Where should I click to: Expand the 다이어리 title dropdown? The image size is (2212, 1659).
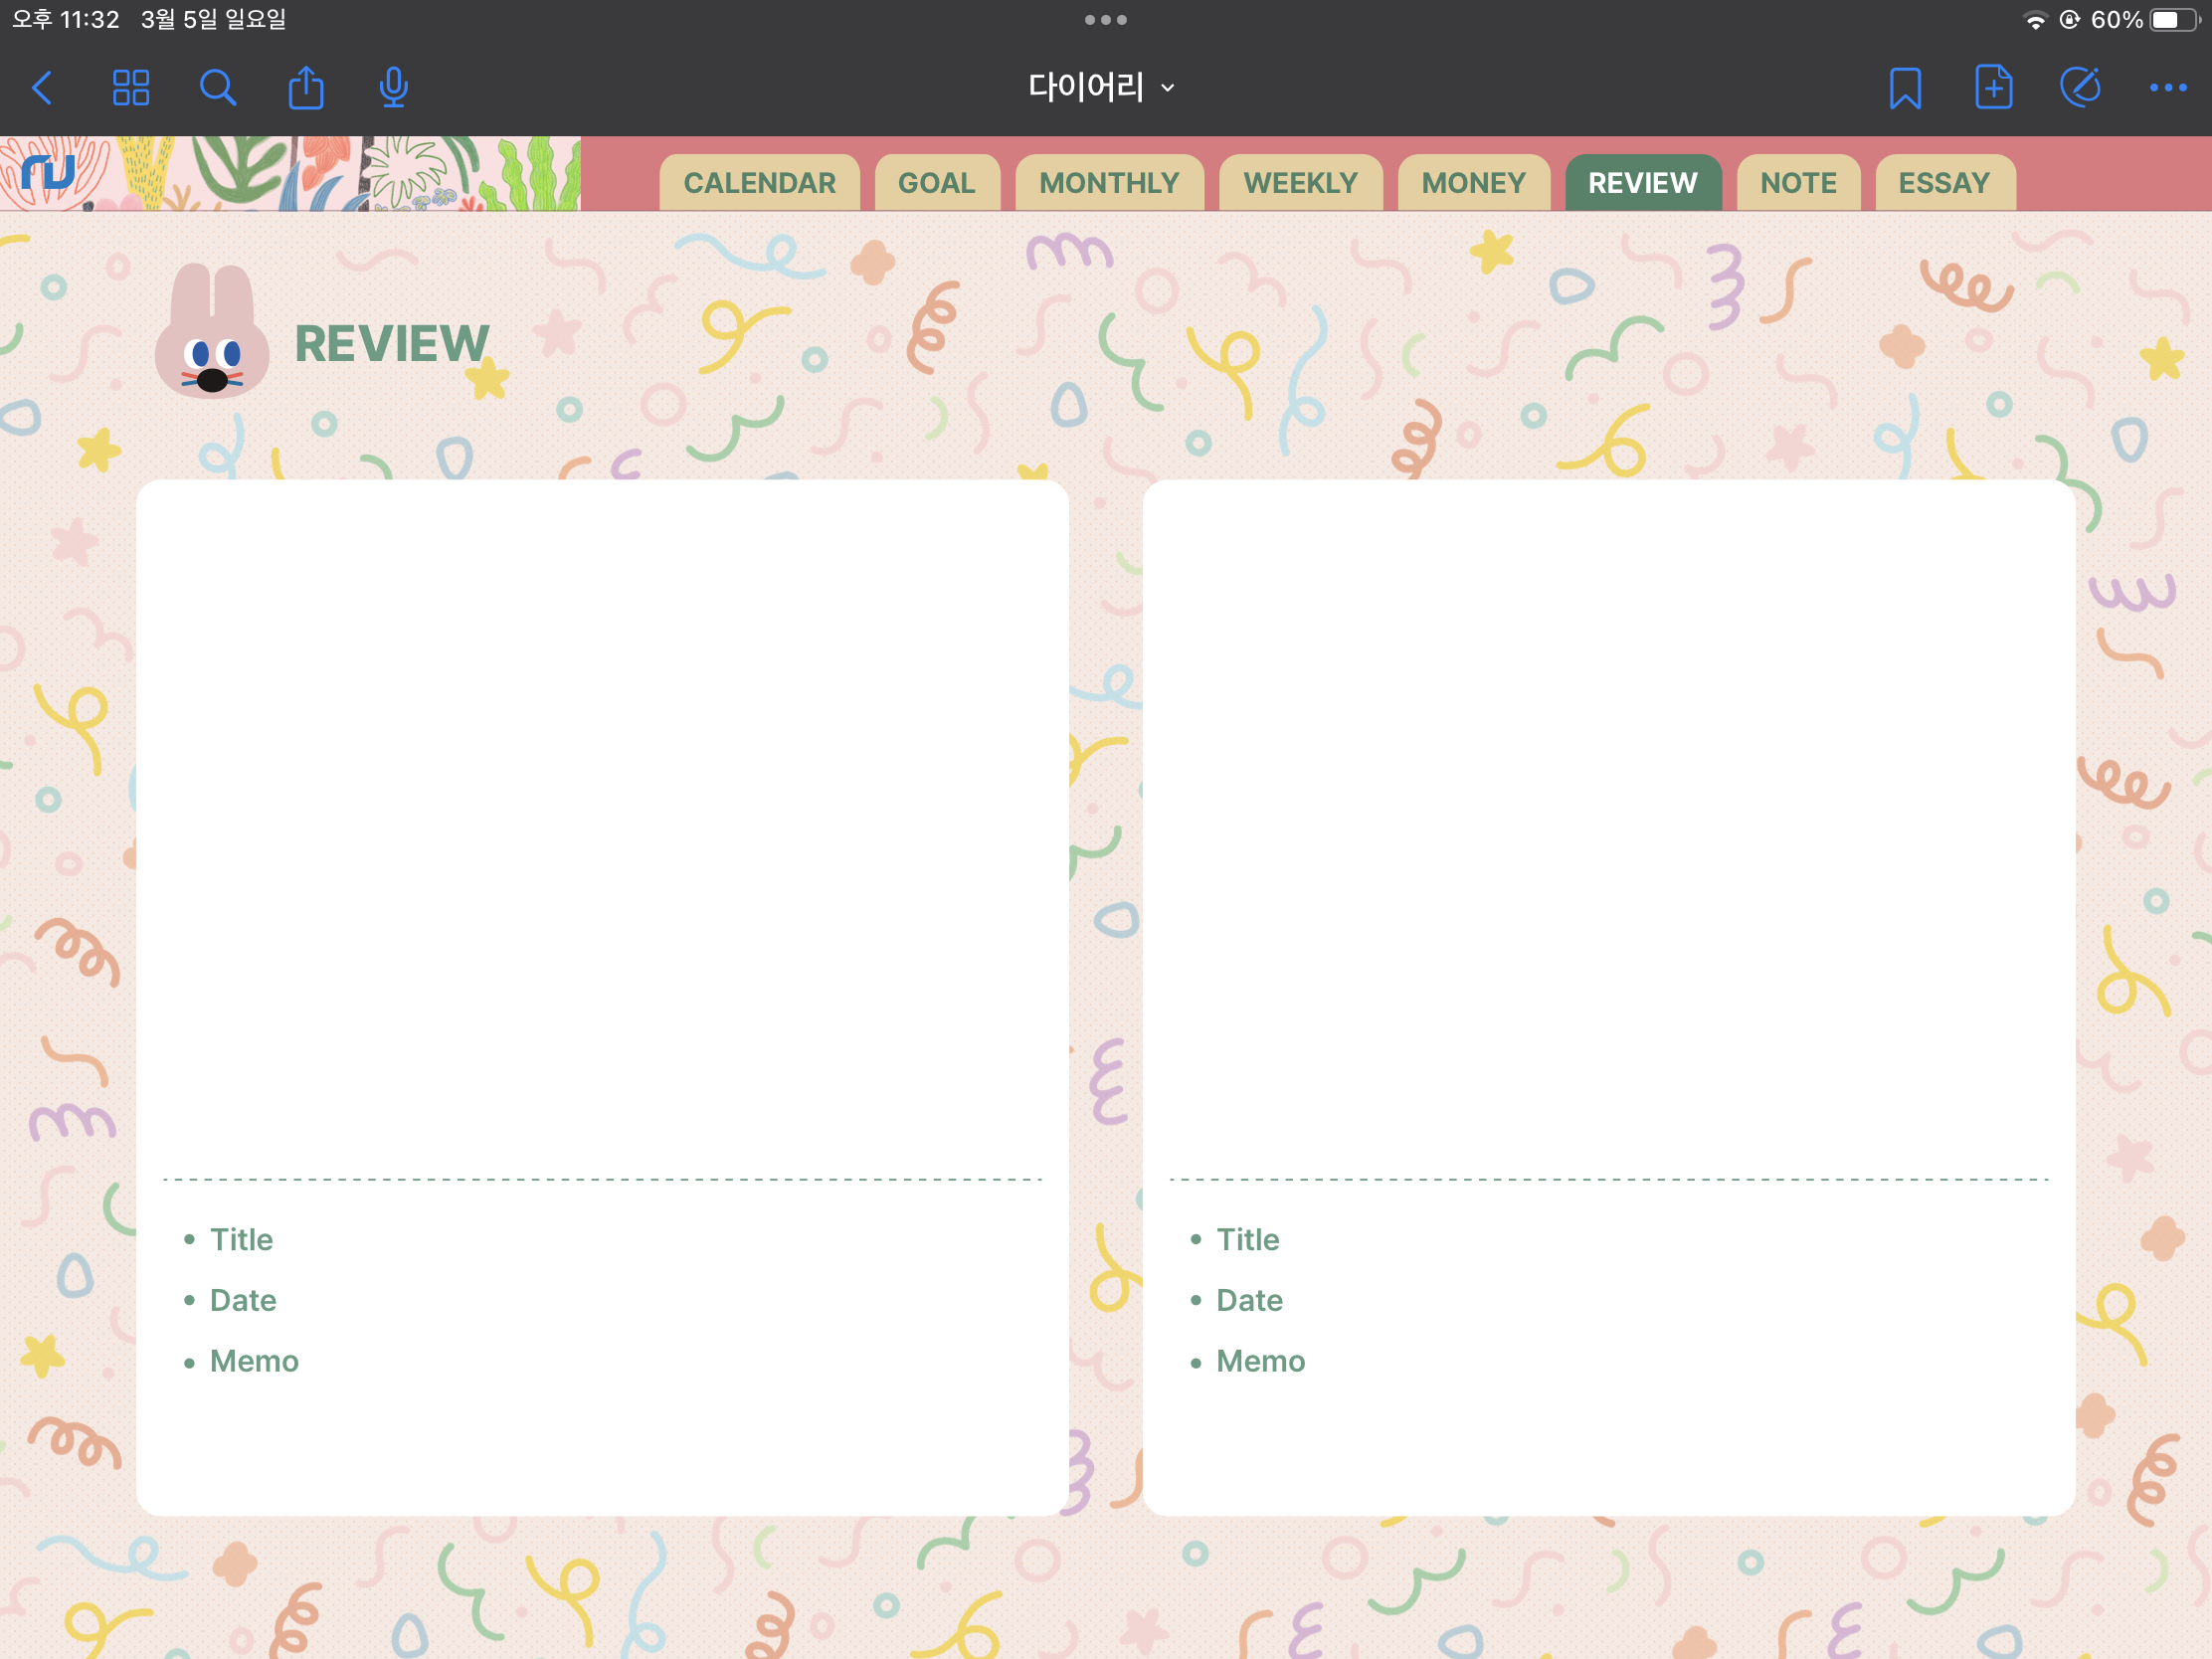pos(1102,88)
